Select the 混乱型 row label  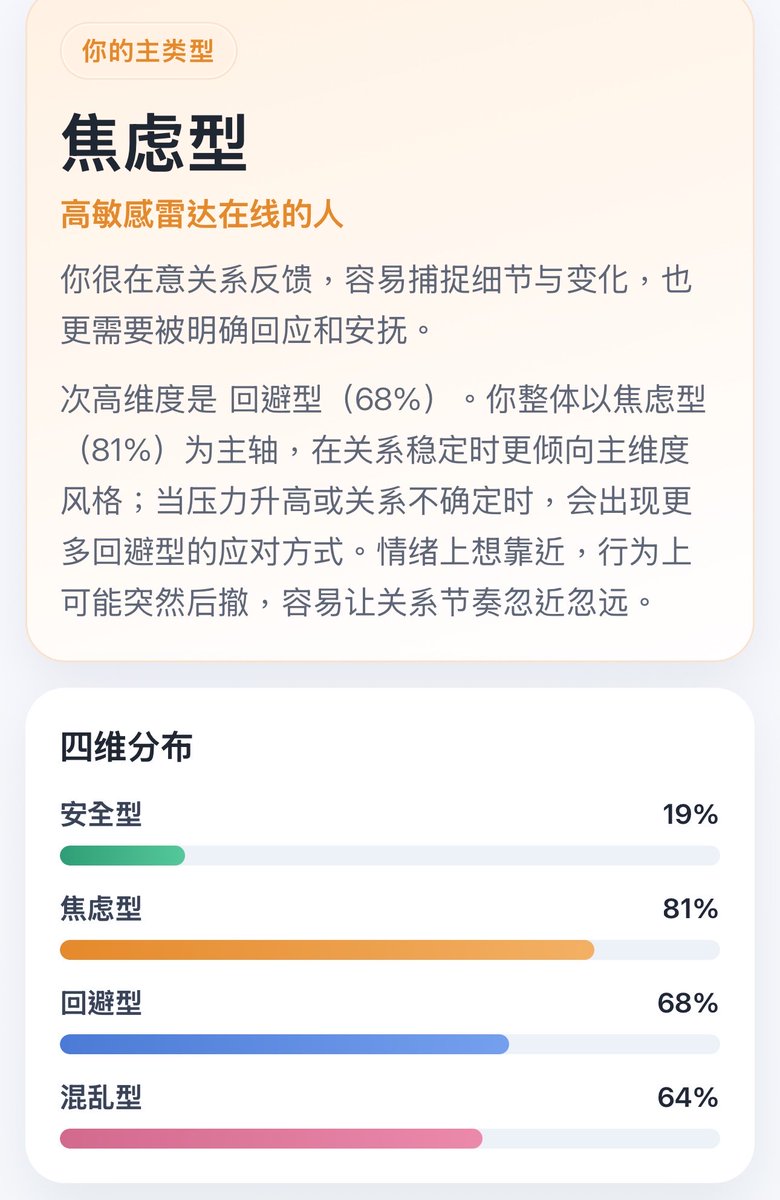101,1098
